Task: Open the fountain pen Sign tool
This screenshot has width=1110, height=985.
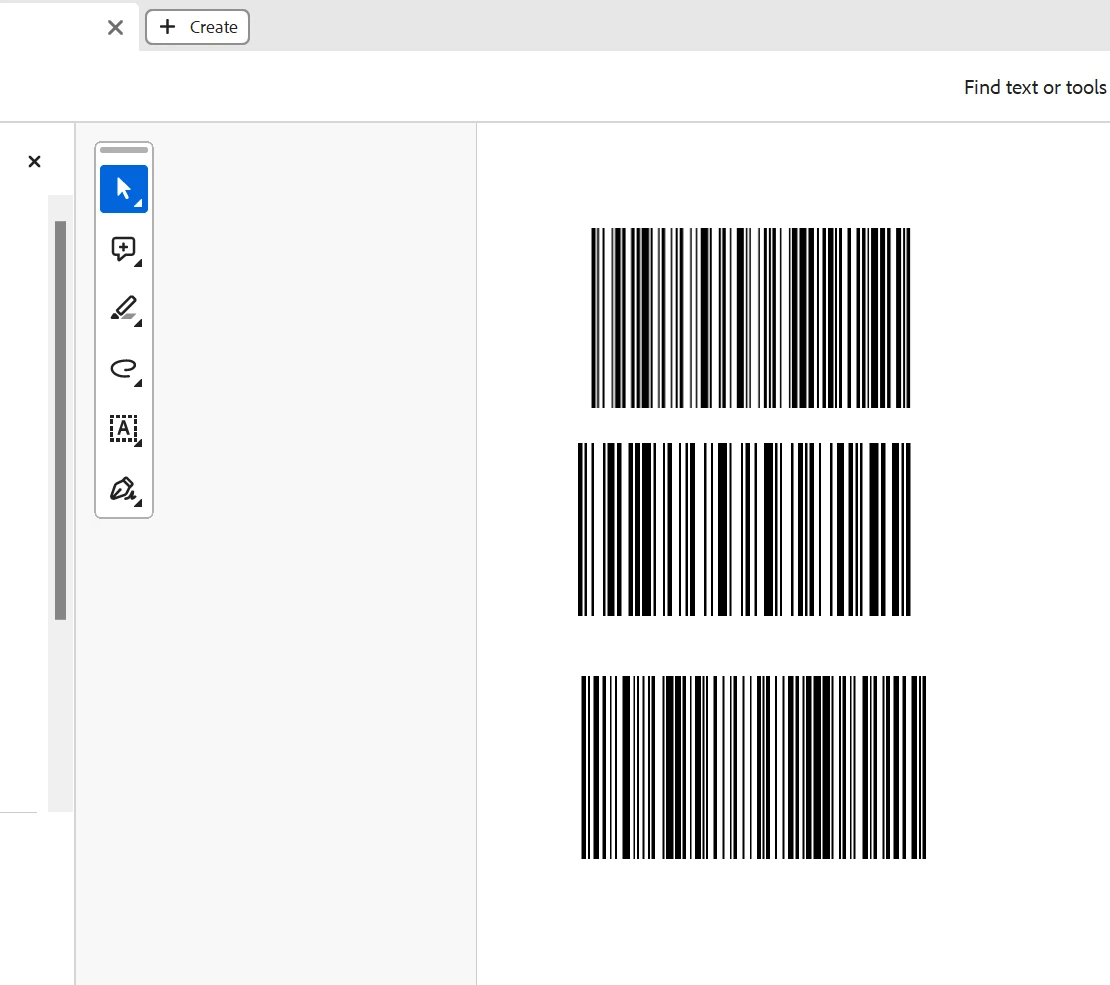Action: 123,489
